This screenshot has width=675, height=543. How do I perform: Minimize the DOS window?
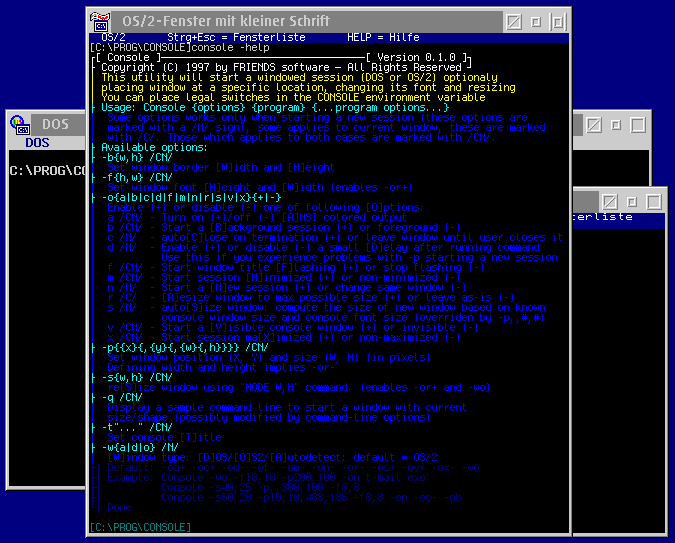pyautogui.click(x=616, y=125)
